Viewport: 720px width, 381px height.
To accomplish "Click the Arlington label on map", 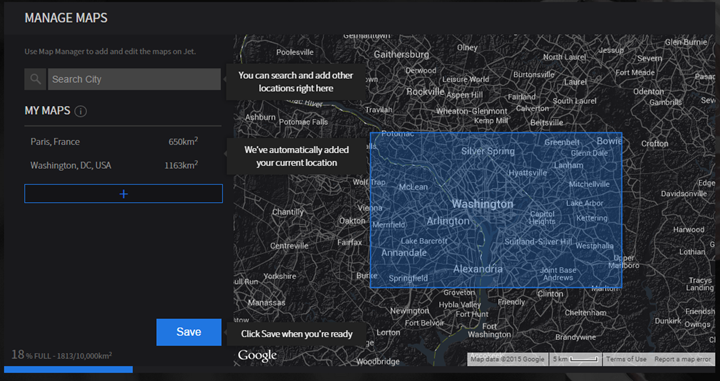I will click(448, 221).
